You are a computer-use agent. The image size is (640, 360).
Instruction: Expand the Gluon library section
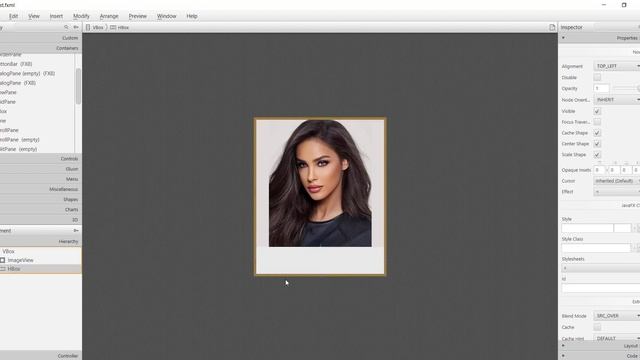pyautogui.click(x=40, y=169)
